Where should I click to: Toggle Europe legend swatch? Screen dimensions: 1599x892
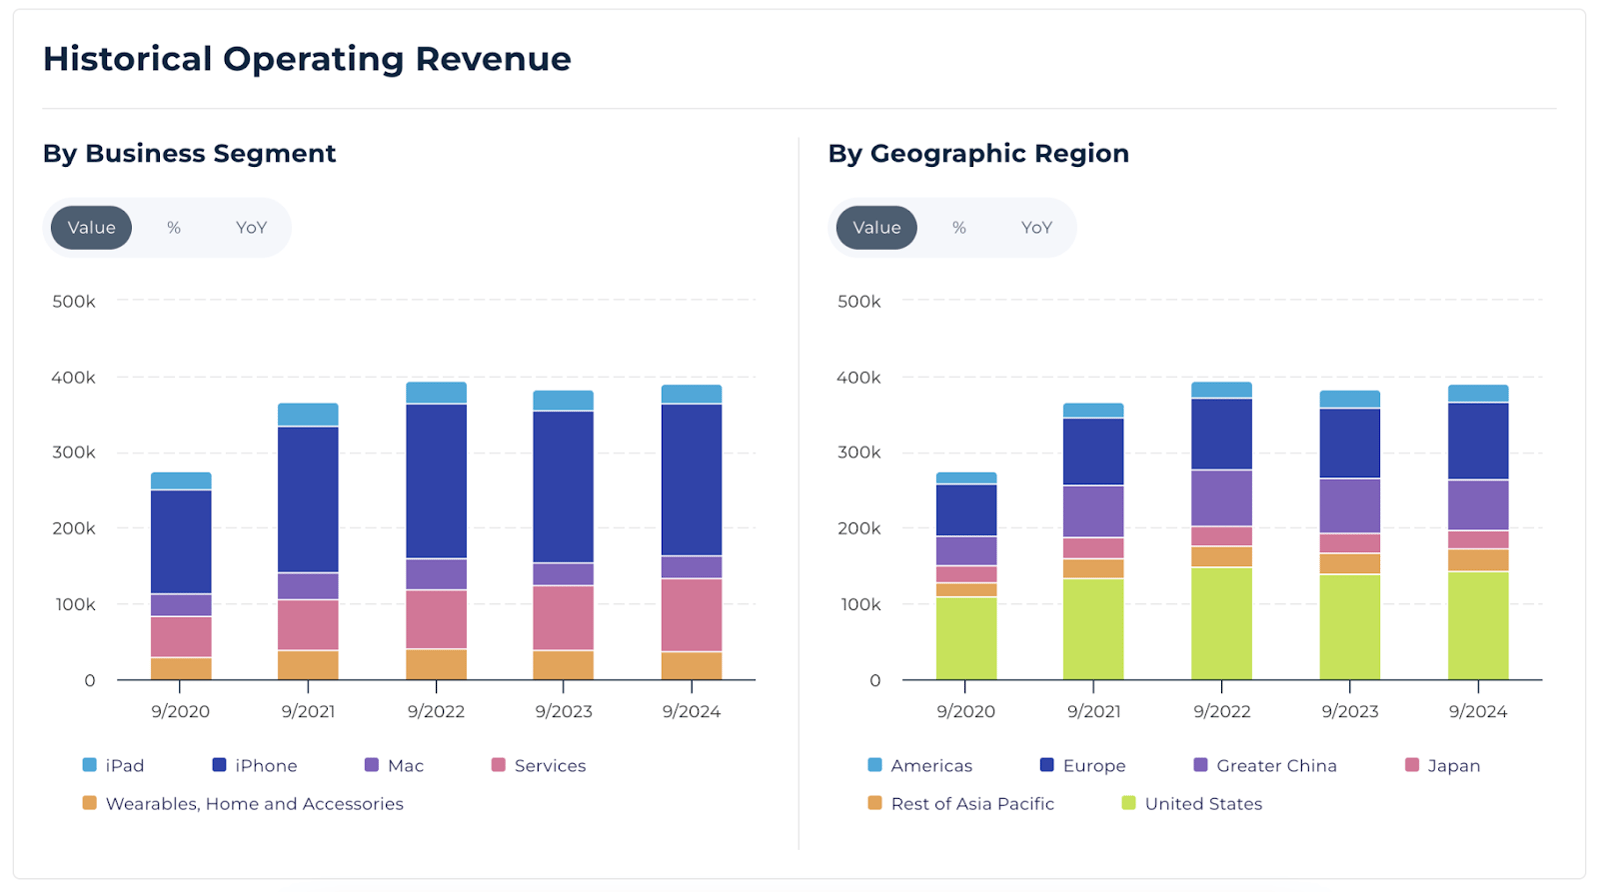1047,765
